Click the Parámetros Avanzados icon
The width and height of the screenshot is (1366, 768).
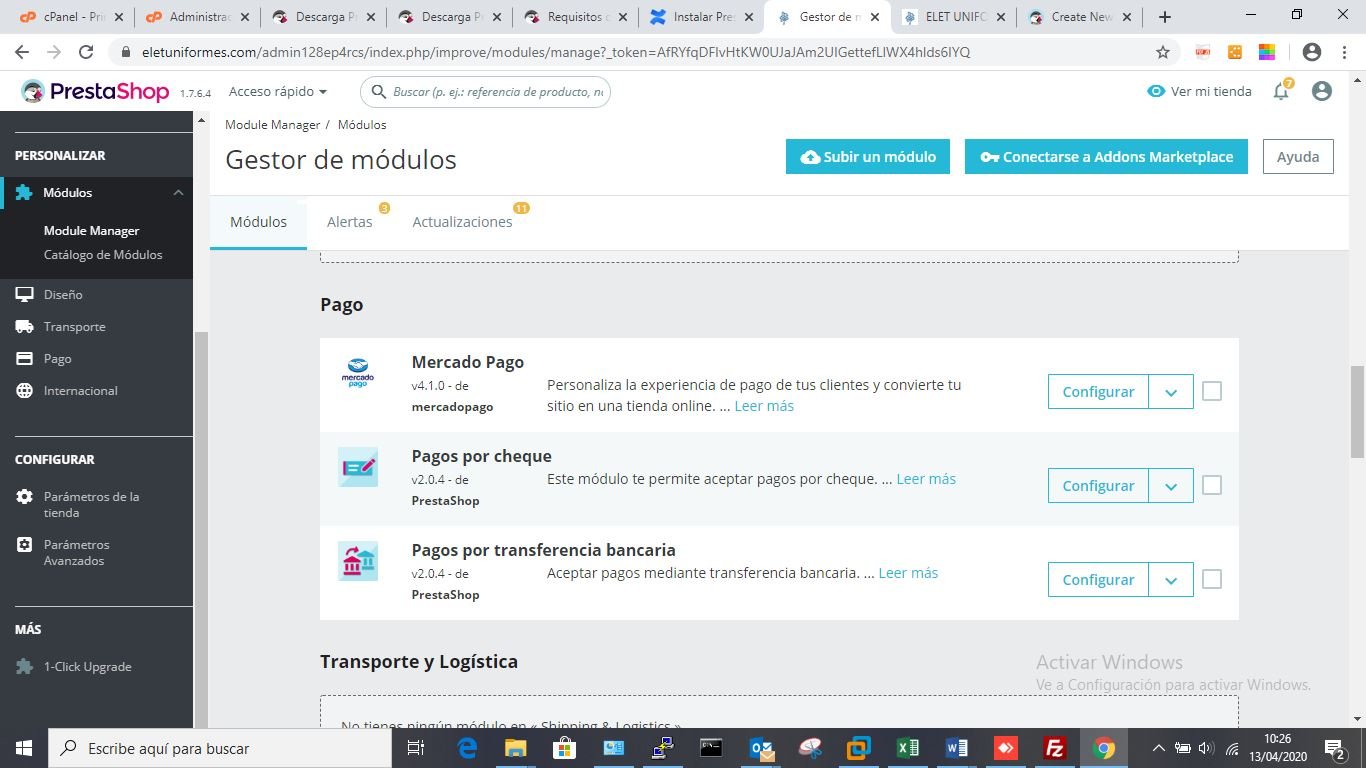(25, 545)
